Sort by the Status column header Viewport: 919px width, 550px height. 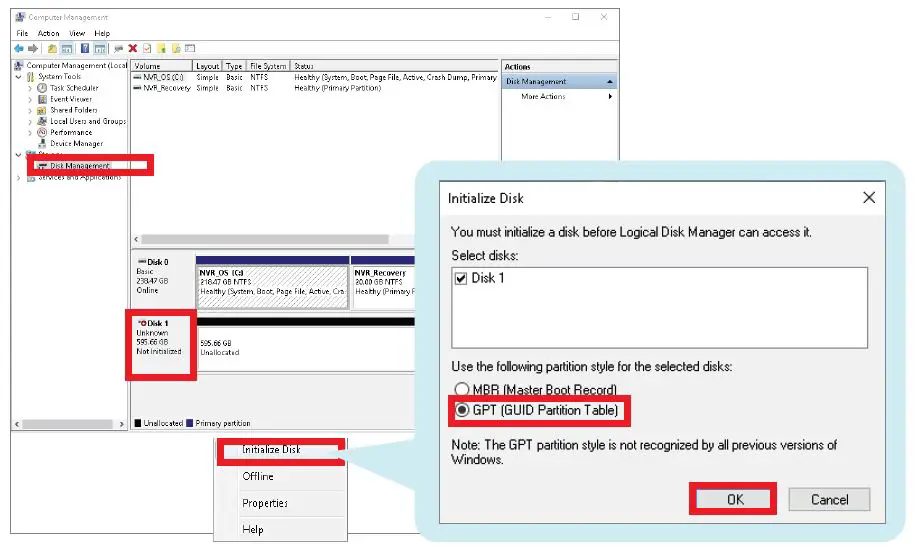394,66
